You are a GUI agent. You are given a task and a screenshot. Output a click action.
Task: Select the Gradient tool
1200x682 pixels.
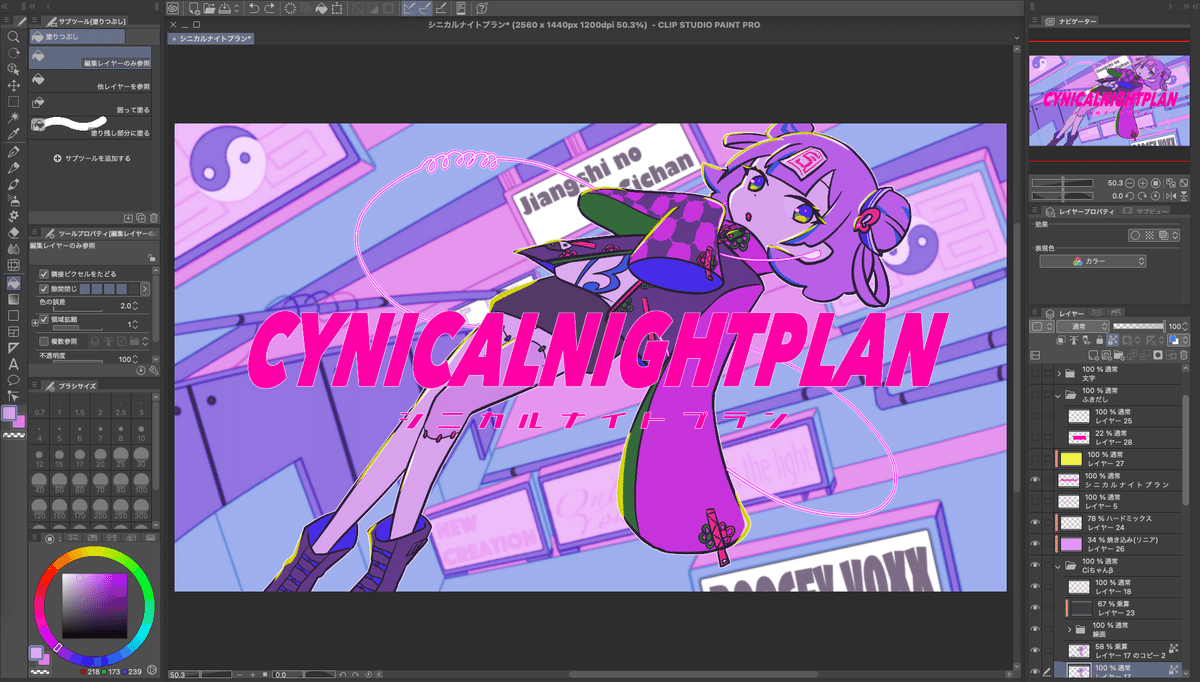13,298
